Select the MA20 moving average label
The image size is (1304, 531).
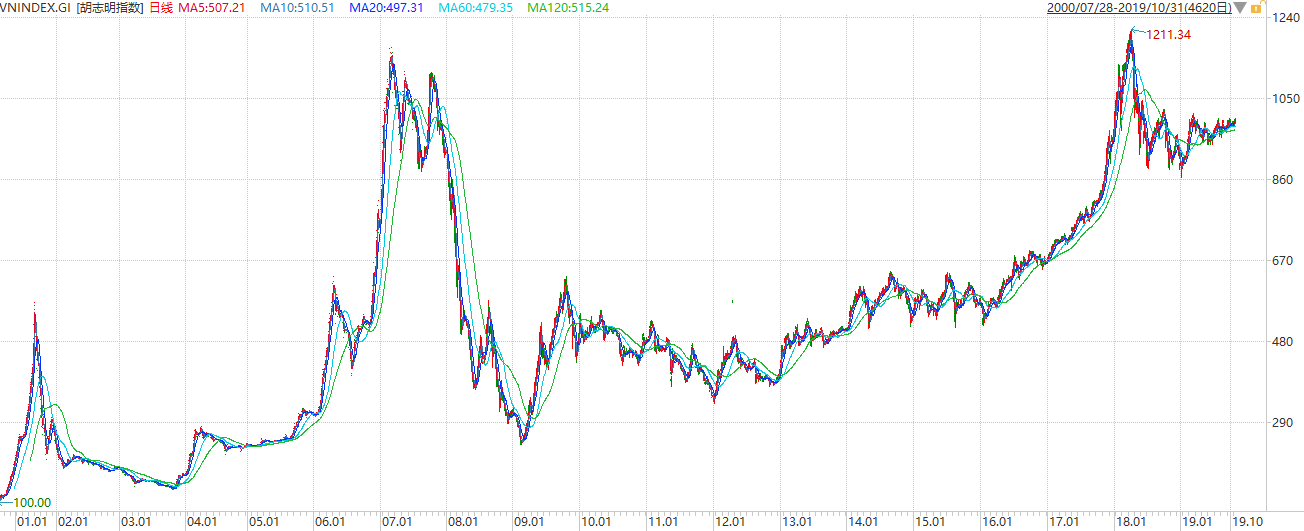click(x=387, y=8)
